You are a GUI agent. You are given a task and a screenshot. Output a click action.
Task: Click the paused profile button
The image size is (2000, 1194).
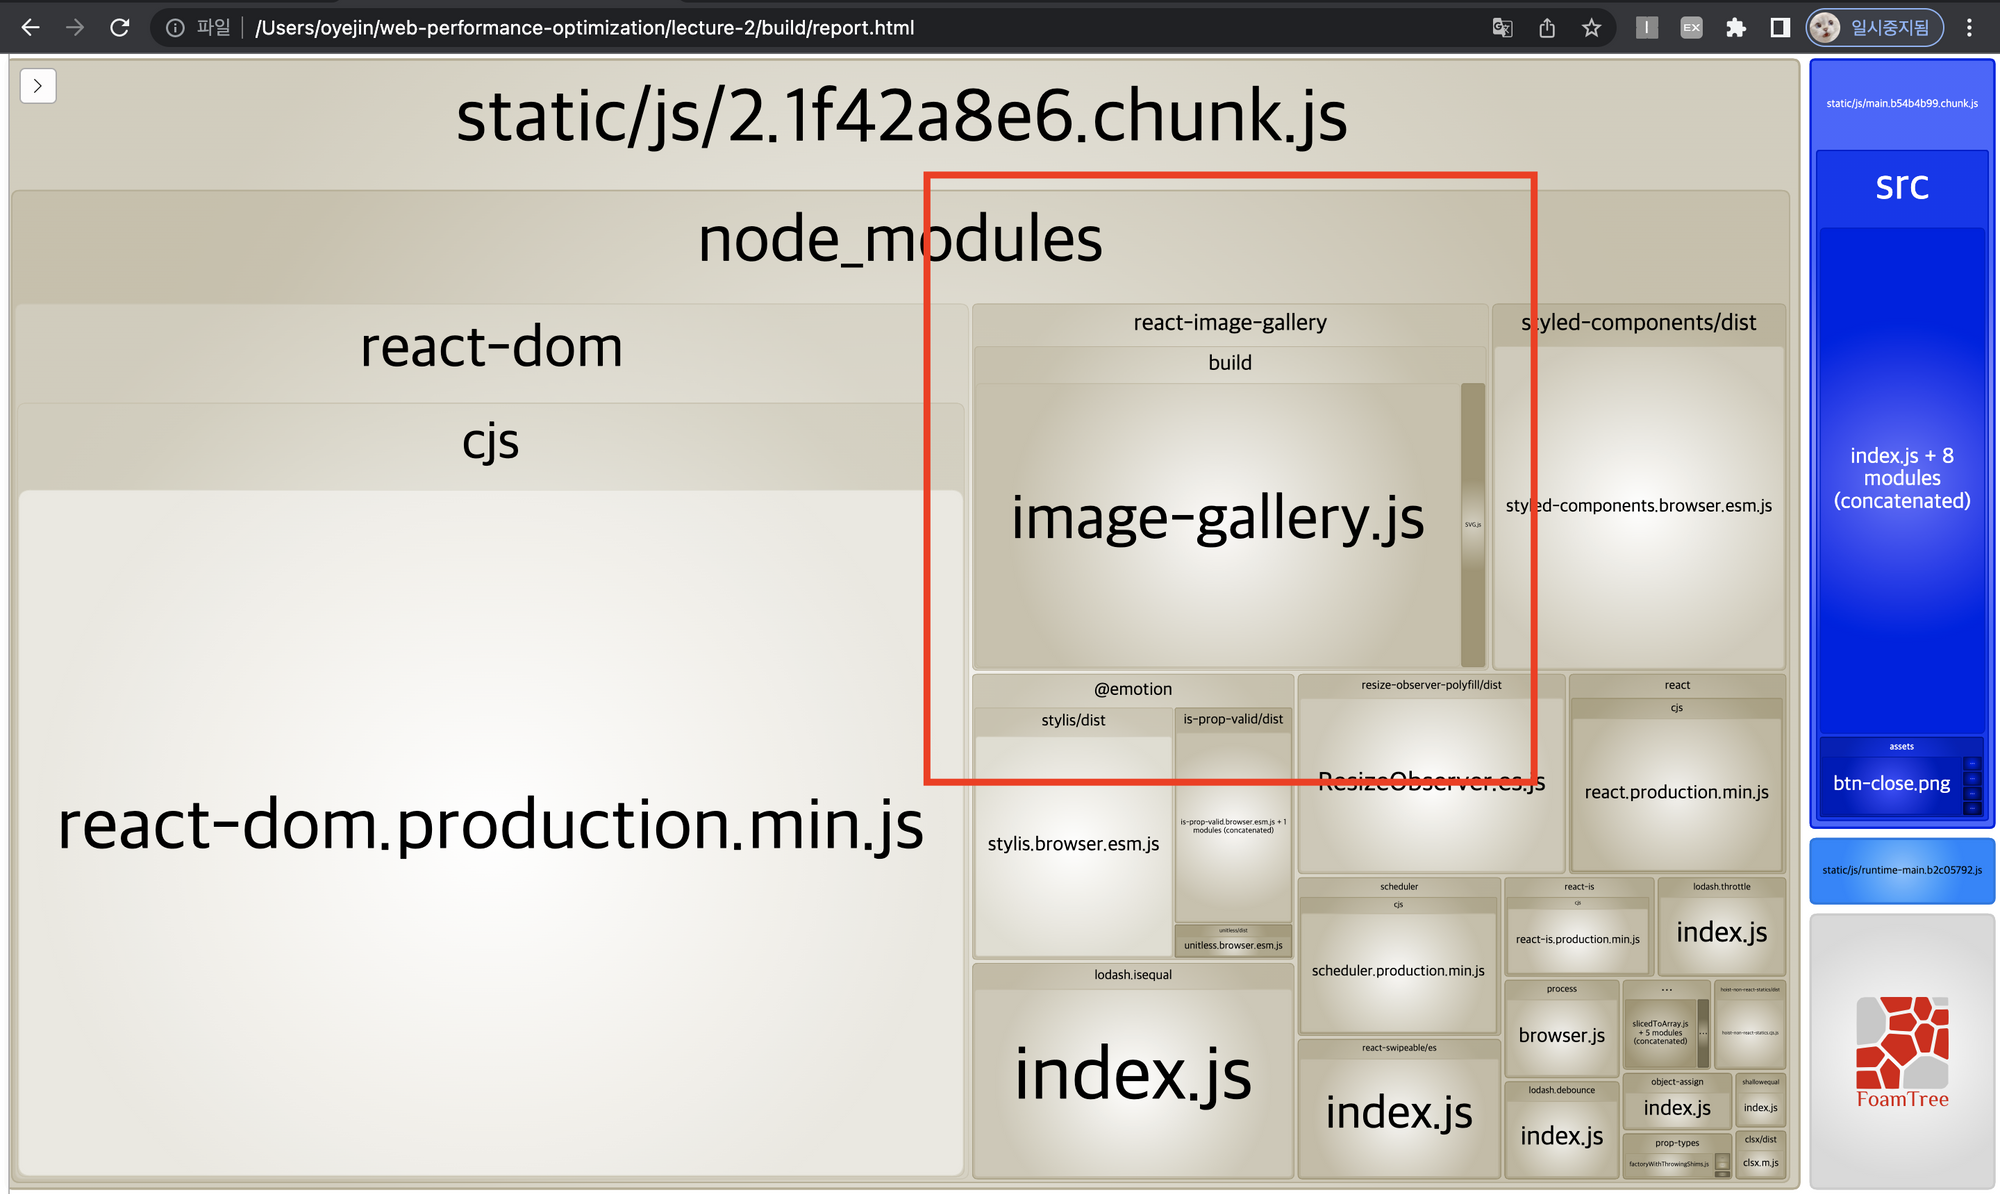pos(1874,28)
